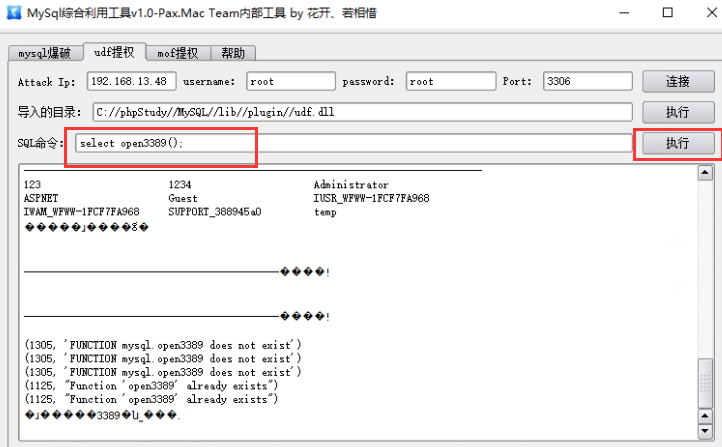Click the application icon in title bar
Image resolution: width=722 pixels, height=447 pixels.
pyautogui.click(x=12, y=12)
